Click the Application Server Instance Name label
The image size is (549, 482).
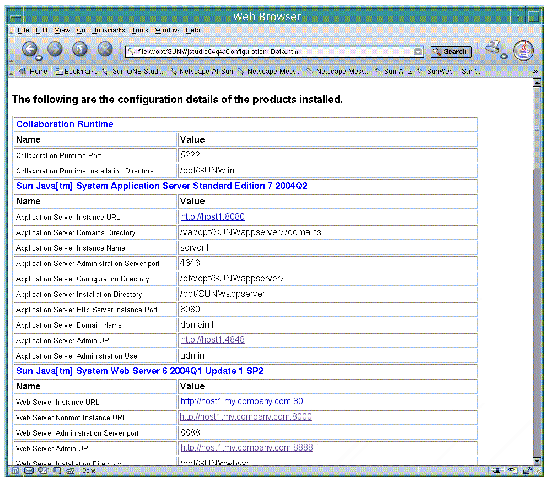pyautogui.click(x=70, y=248)
